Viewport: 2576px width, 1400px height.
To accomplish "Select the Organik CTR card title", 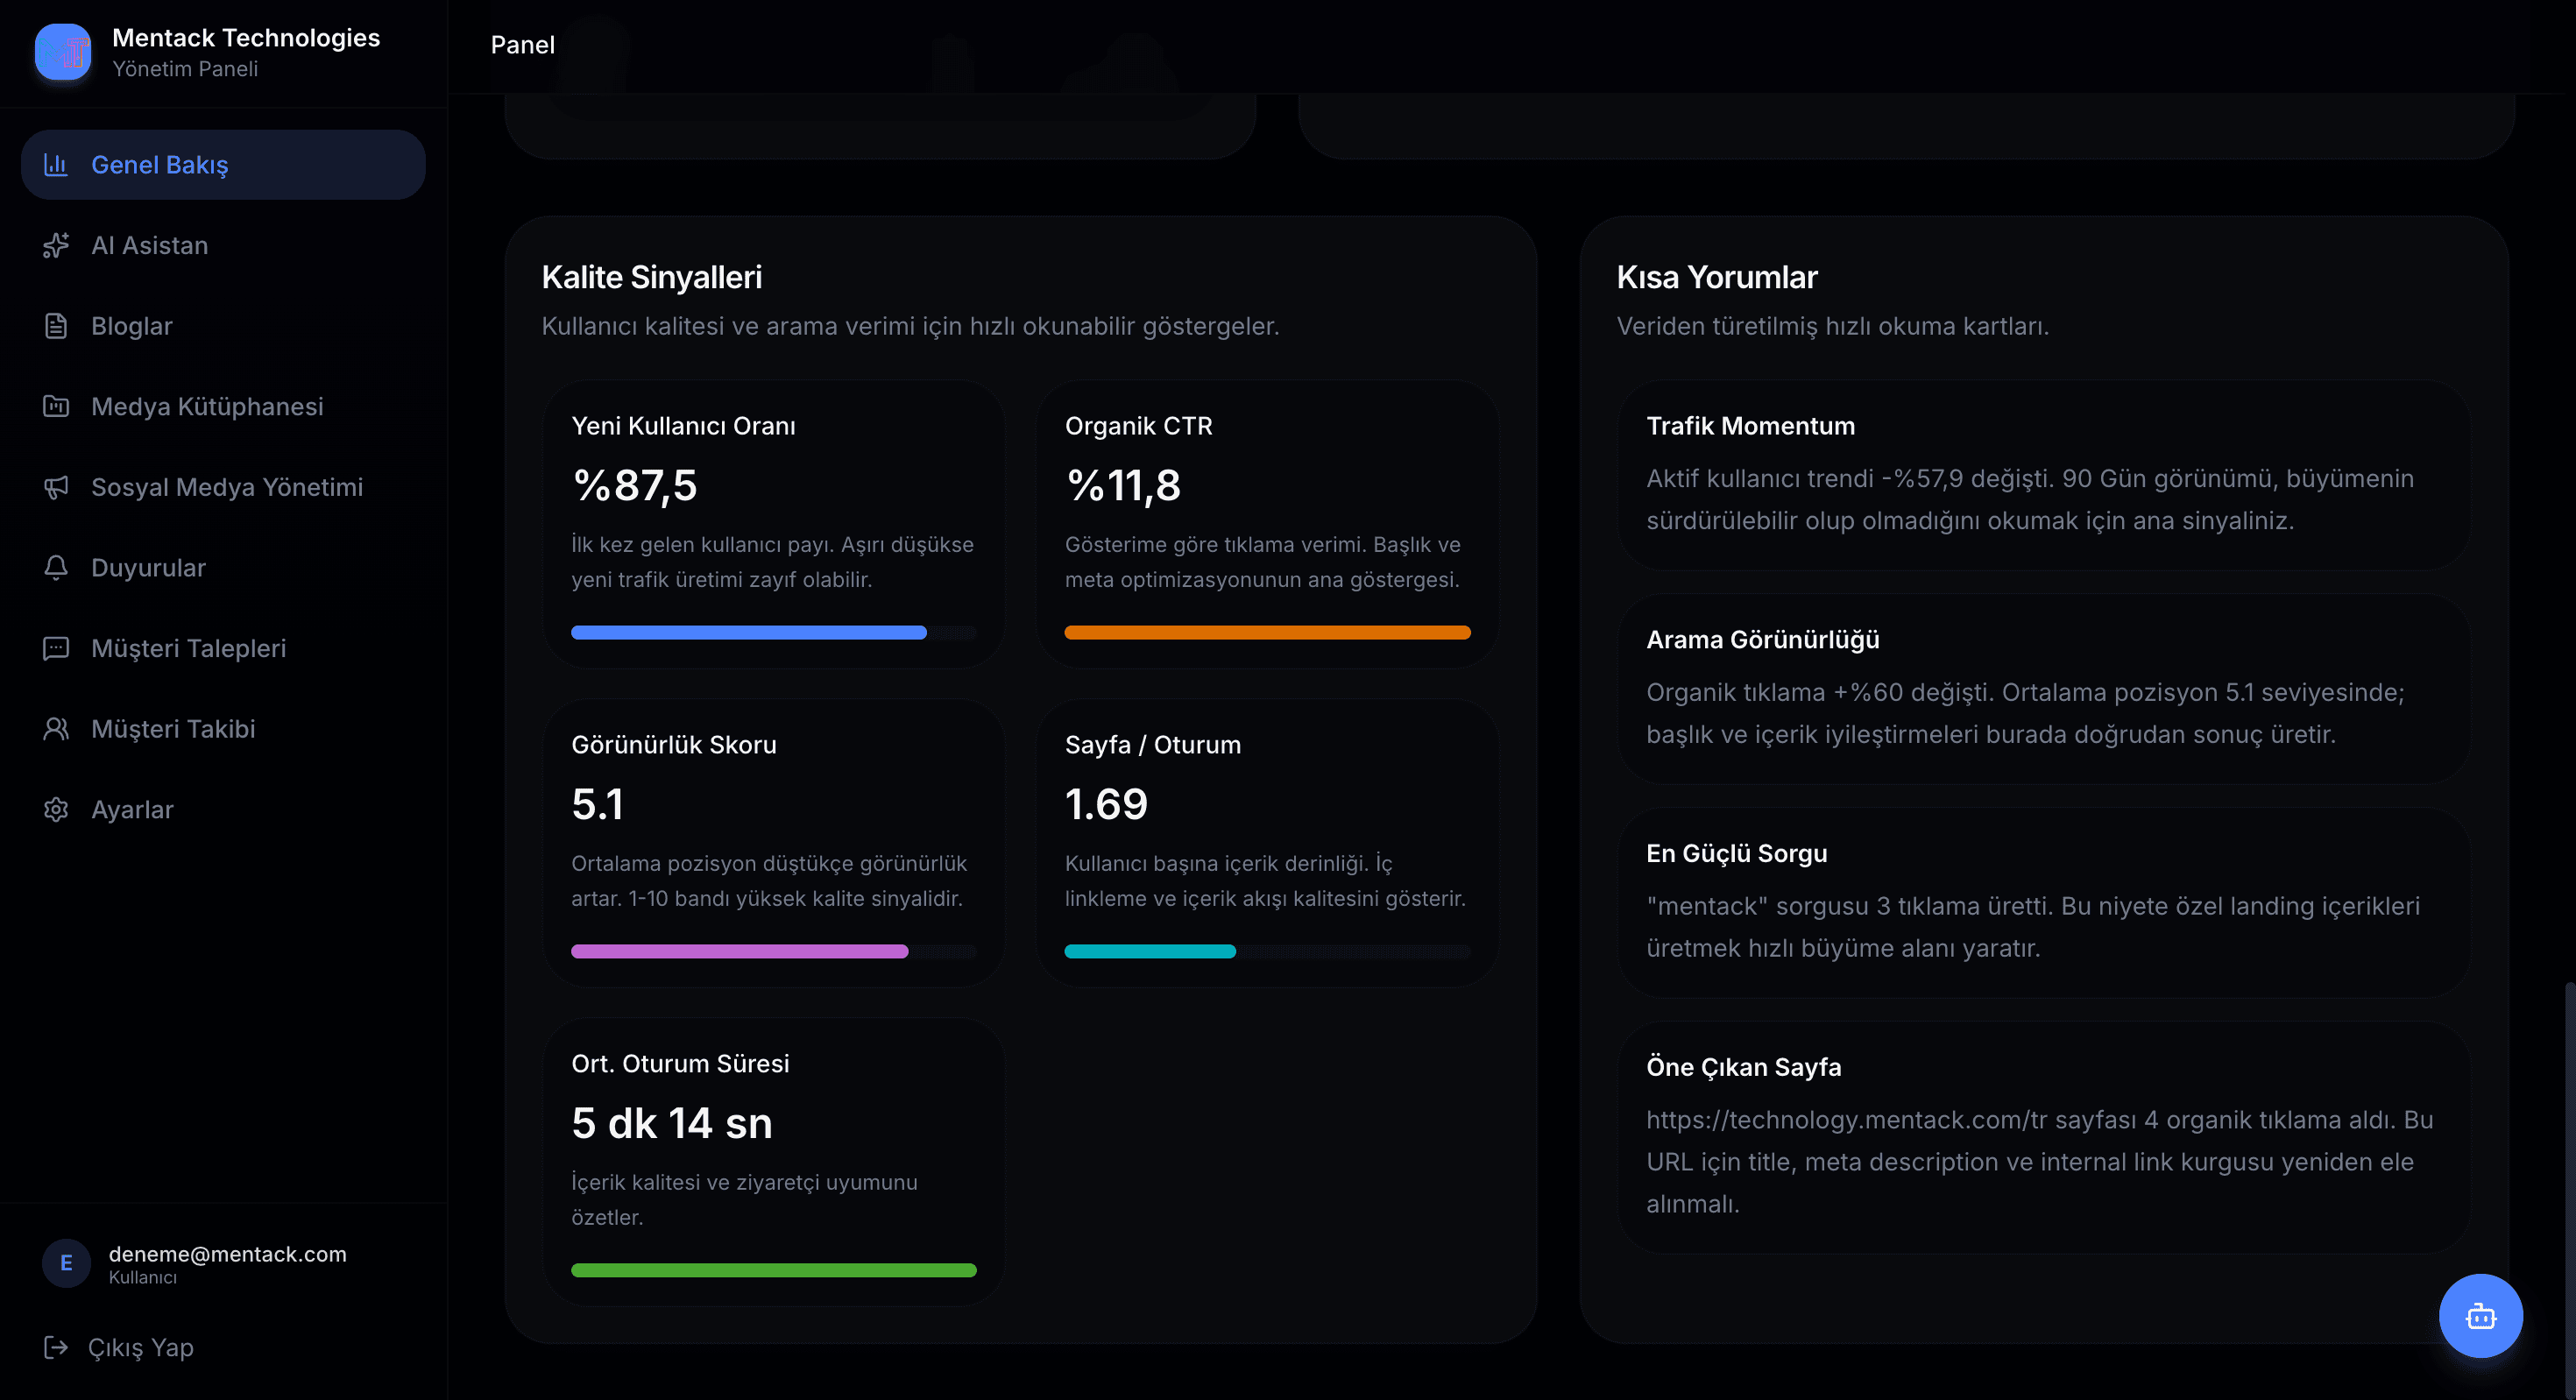I will 1138,426.
